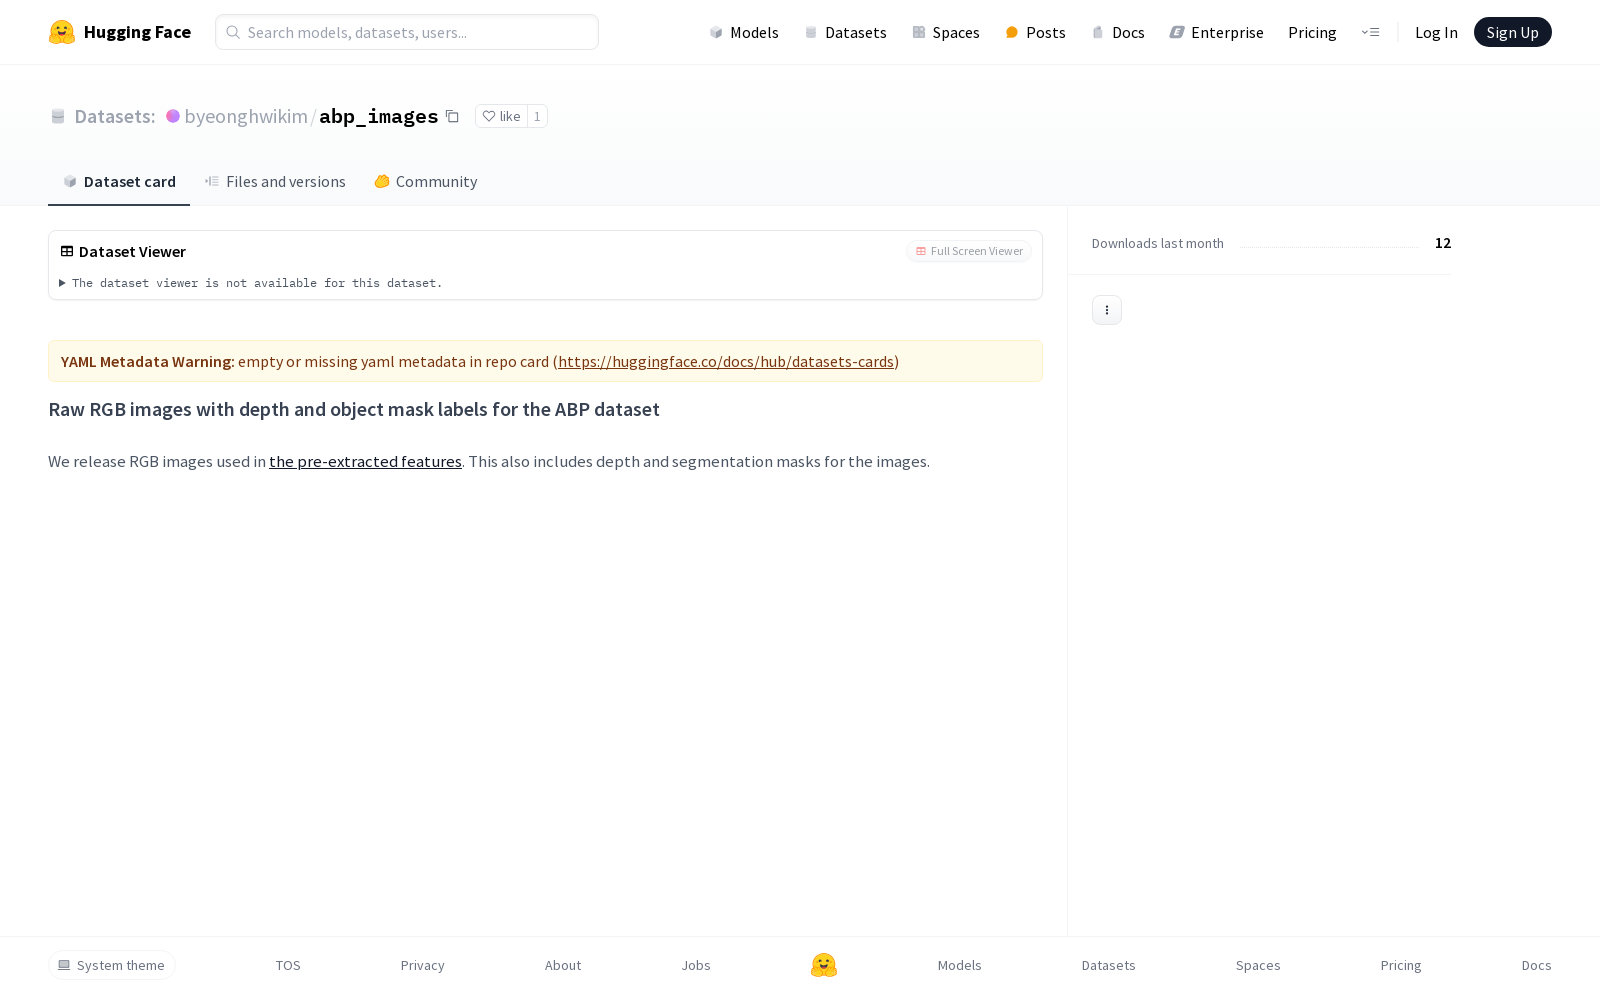
Task: Open Enterprise in top navigation
Action: click(x=1217, y=32)
